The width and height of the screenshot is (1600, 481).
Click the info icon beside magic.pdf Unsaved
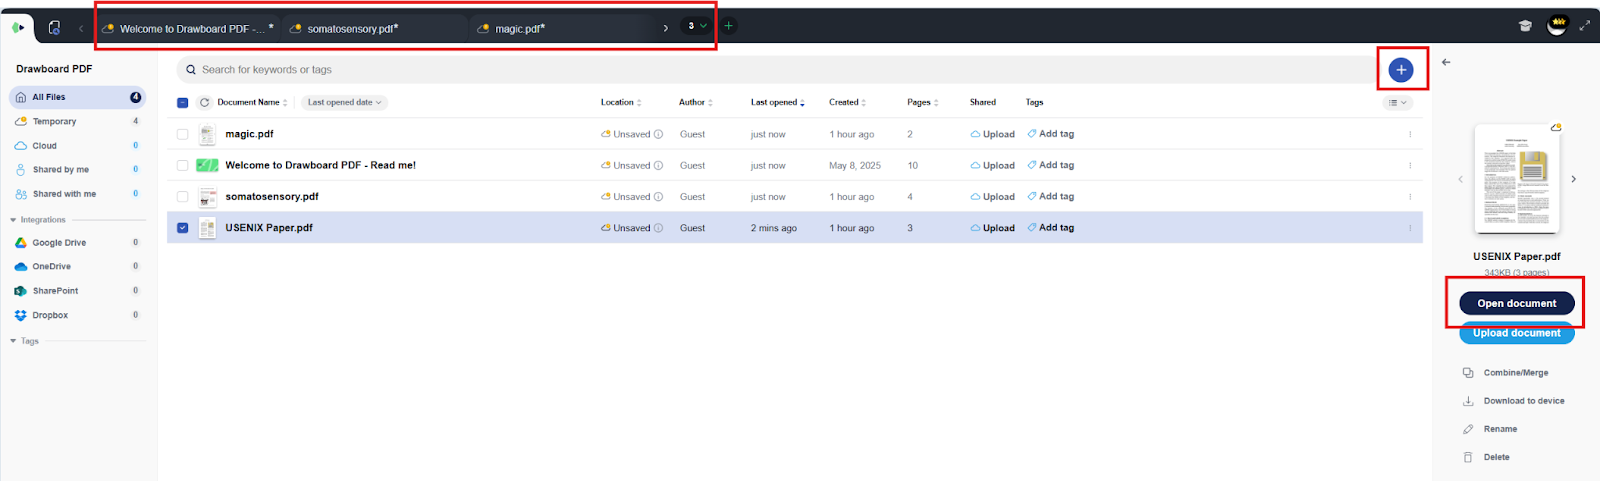tap(658, 134)
